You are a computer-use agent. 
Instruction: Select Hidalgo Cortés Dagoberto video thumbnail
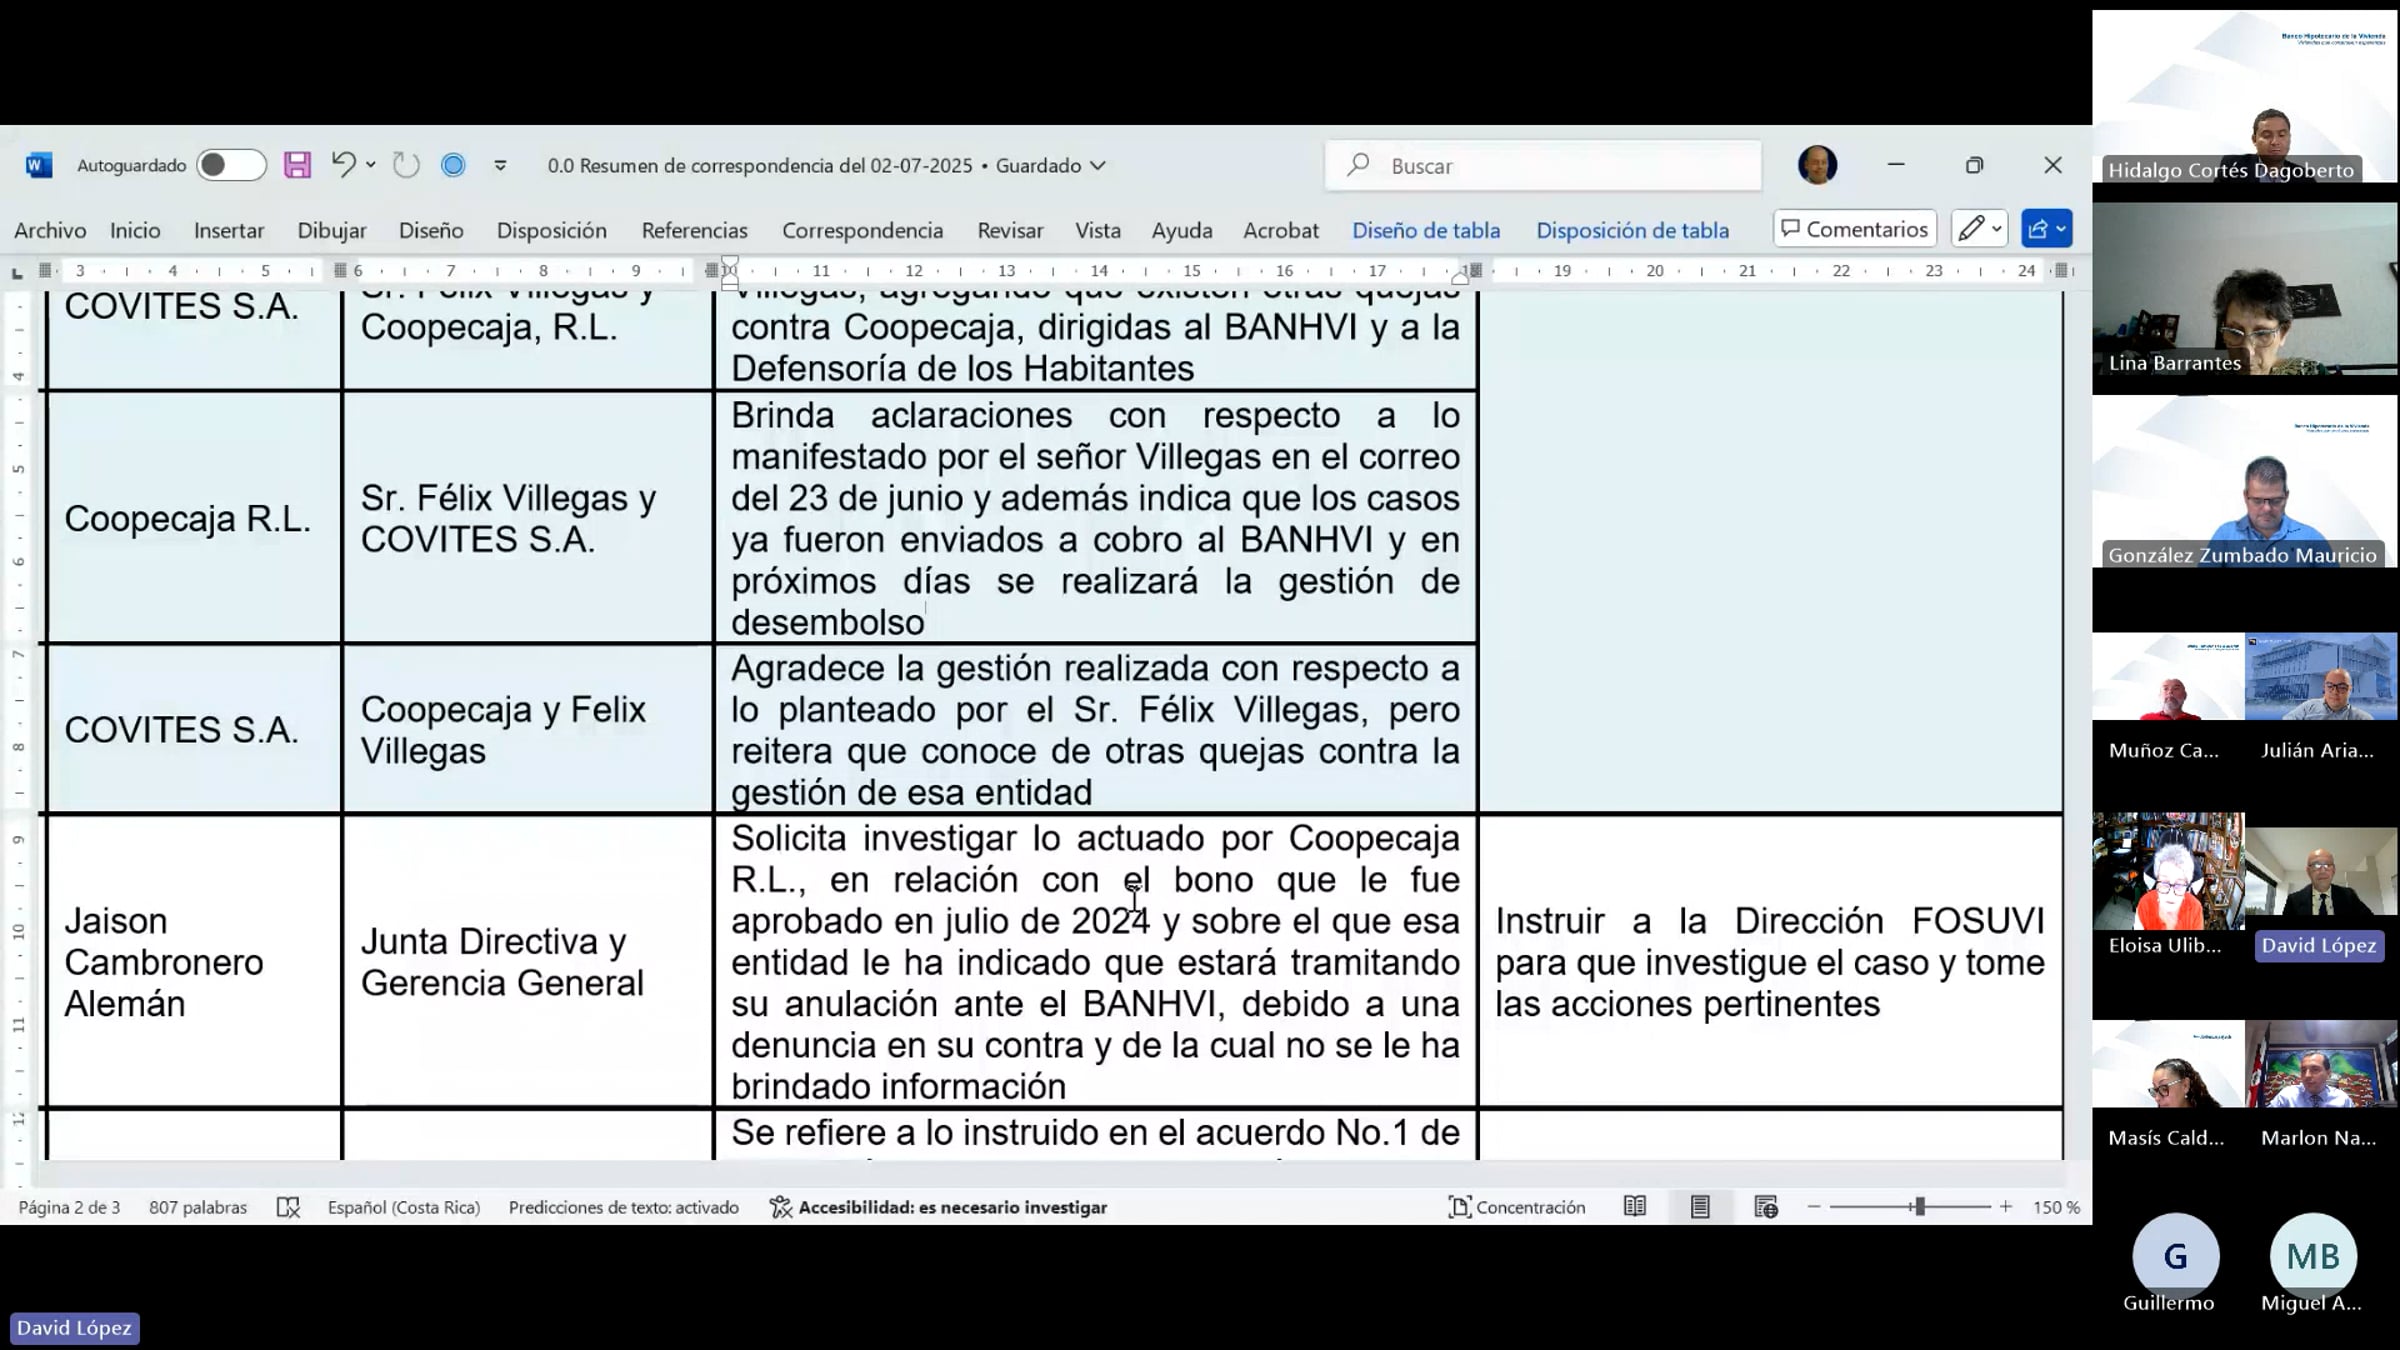pyautogui.click(x=2244, y=96)
